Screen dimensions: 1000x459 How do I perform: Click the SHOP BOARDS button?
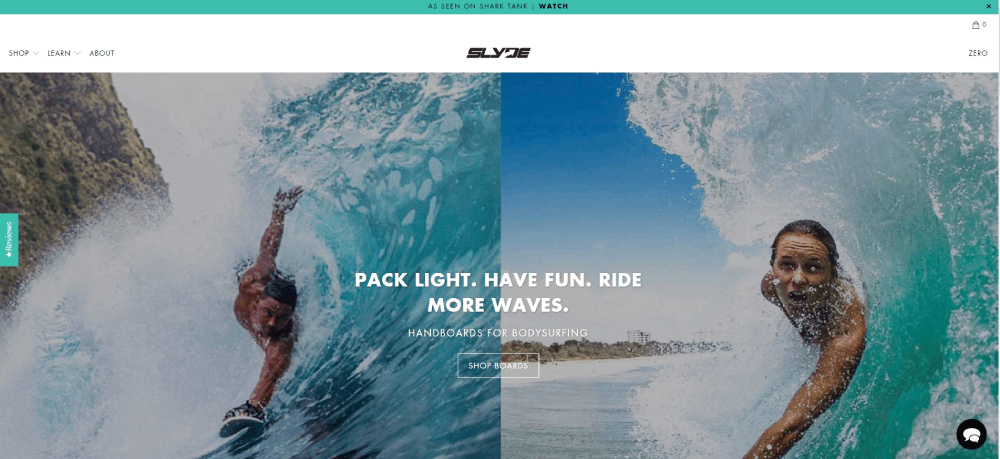coord(498,366)
